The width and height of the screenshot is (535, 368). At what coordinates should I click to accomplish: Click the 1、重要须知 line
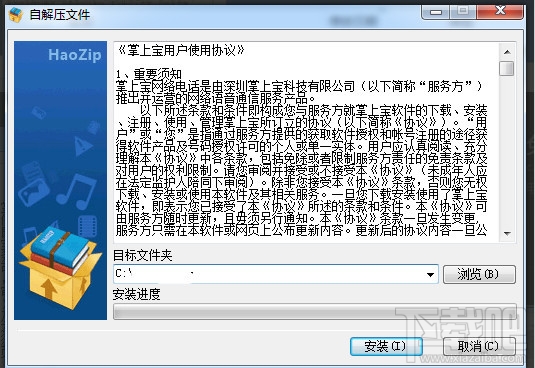click(x=149, y=74)
